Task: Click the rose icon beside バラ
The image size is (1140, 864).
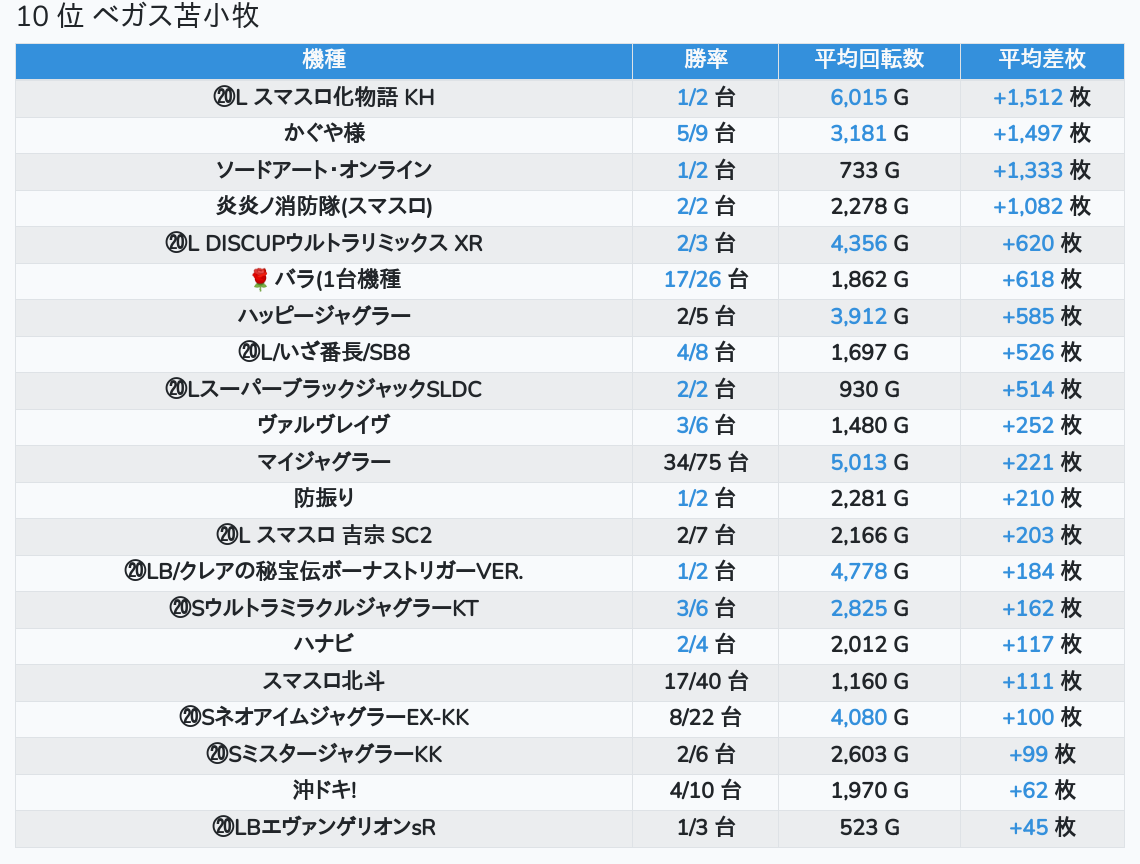Action: tap(260, 280)
